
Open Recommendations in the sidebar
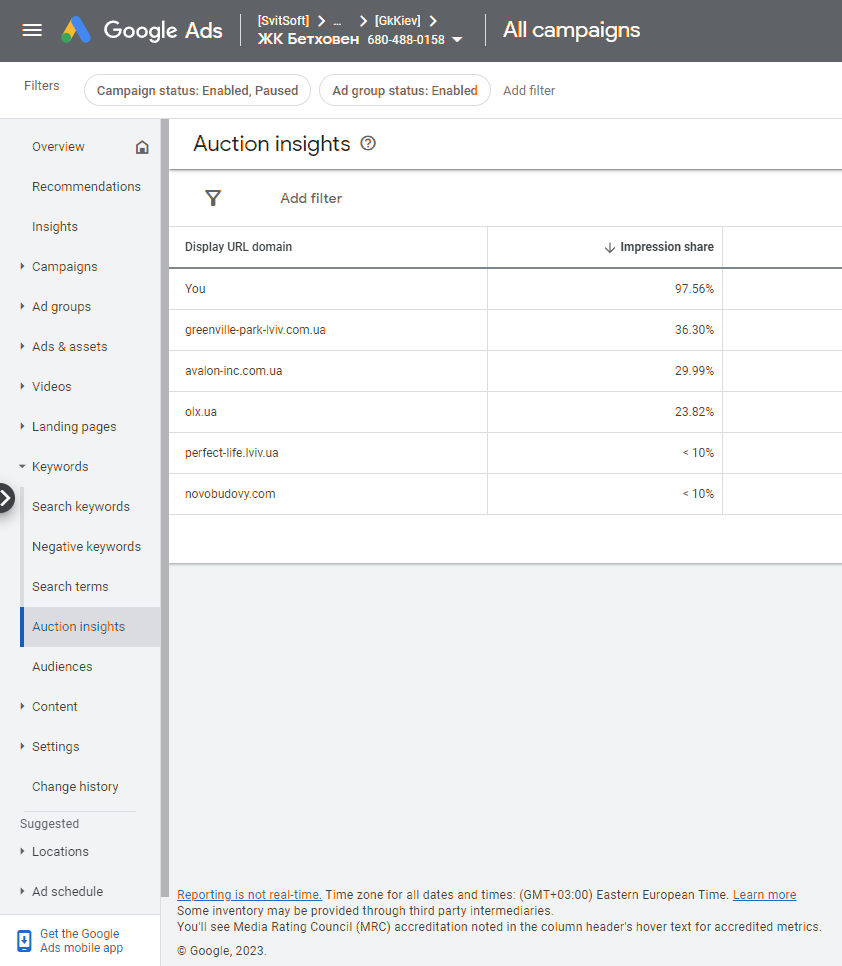(86, 187)
